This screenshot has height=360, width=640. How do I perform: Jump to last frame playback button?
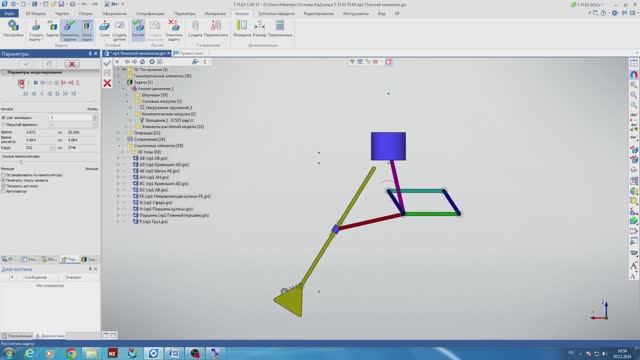pyautogui.click(x=74, y=93)
